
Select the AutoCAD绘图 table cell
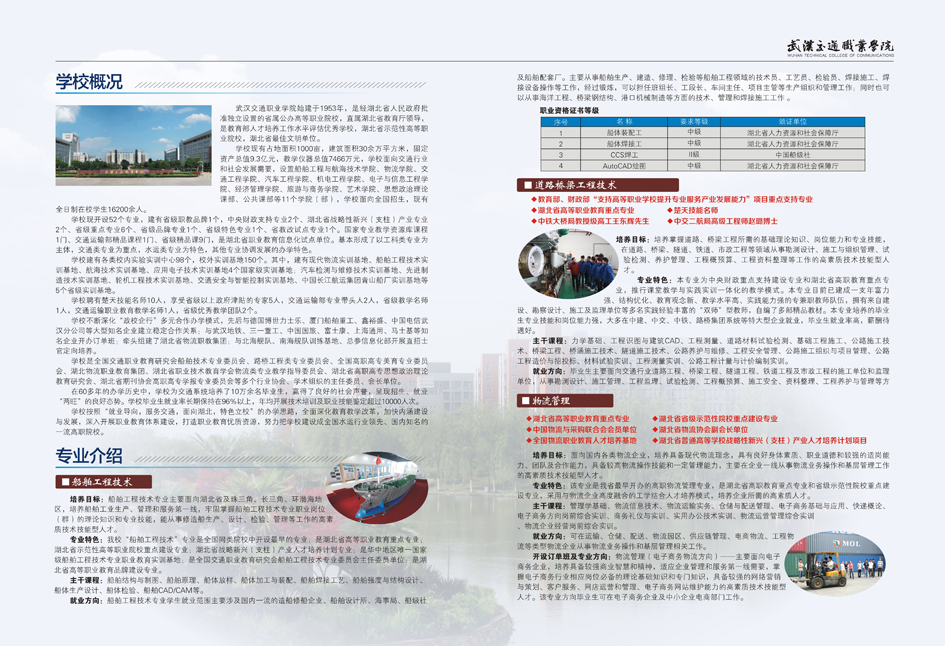click(624, 166)
